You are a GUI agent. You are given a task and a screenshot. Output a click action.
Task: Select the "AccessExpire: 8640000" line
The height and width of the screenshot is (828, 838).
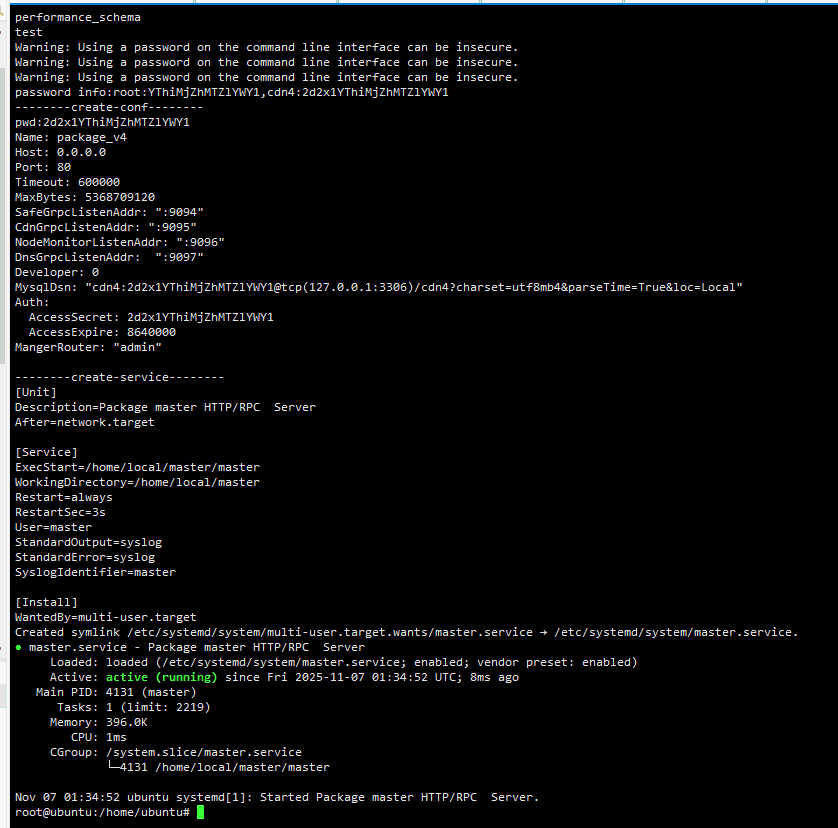point(102,332)
